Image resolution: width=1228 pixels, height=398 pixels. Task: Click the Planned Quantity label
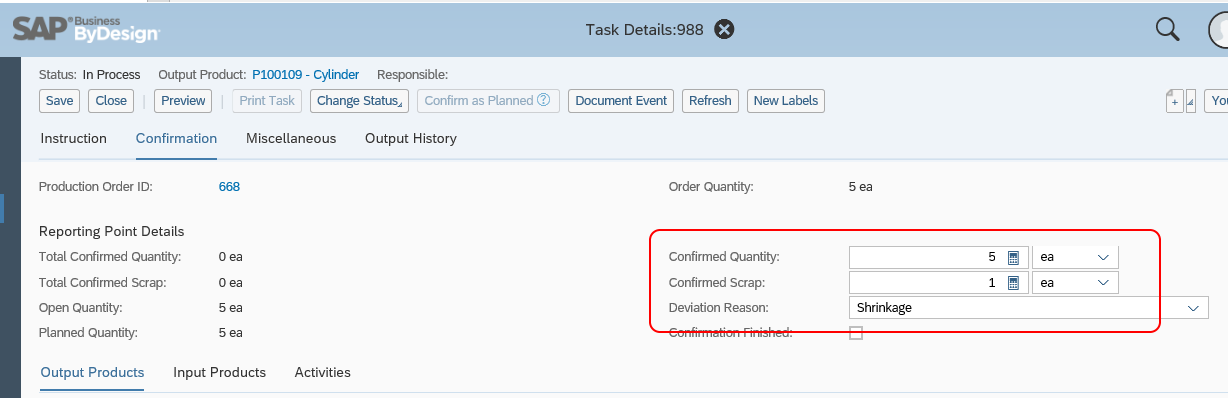pos(88,332)
